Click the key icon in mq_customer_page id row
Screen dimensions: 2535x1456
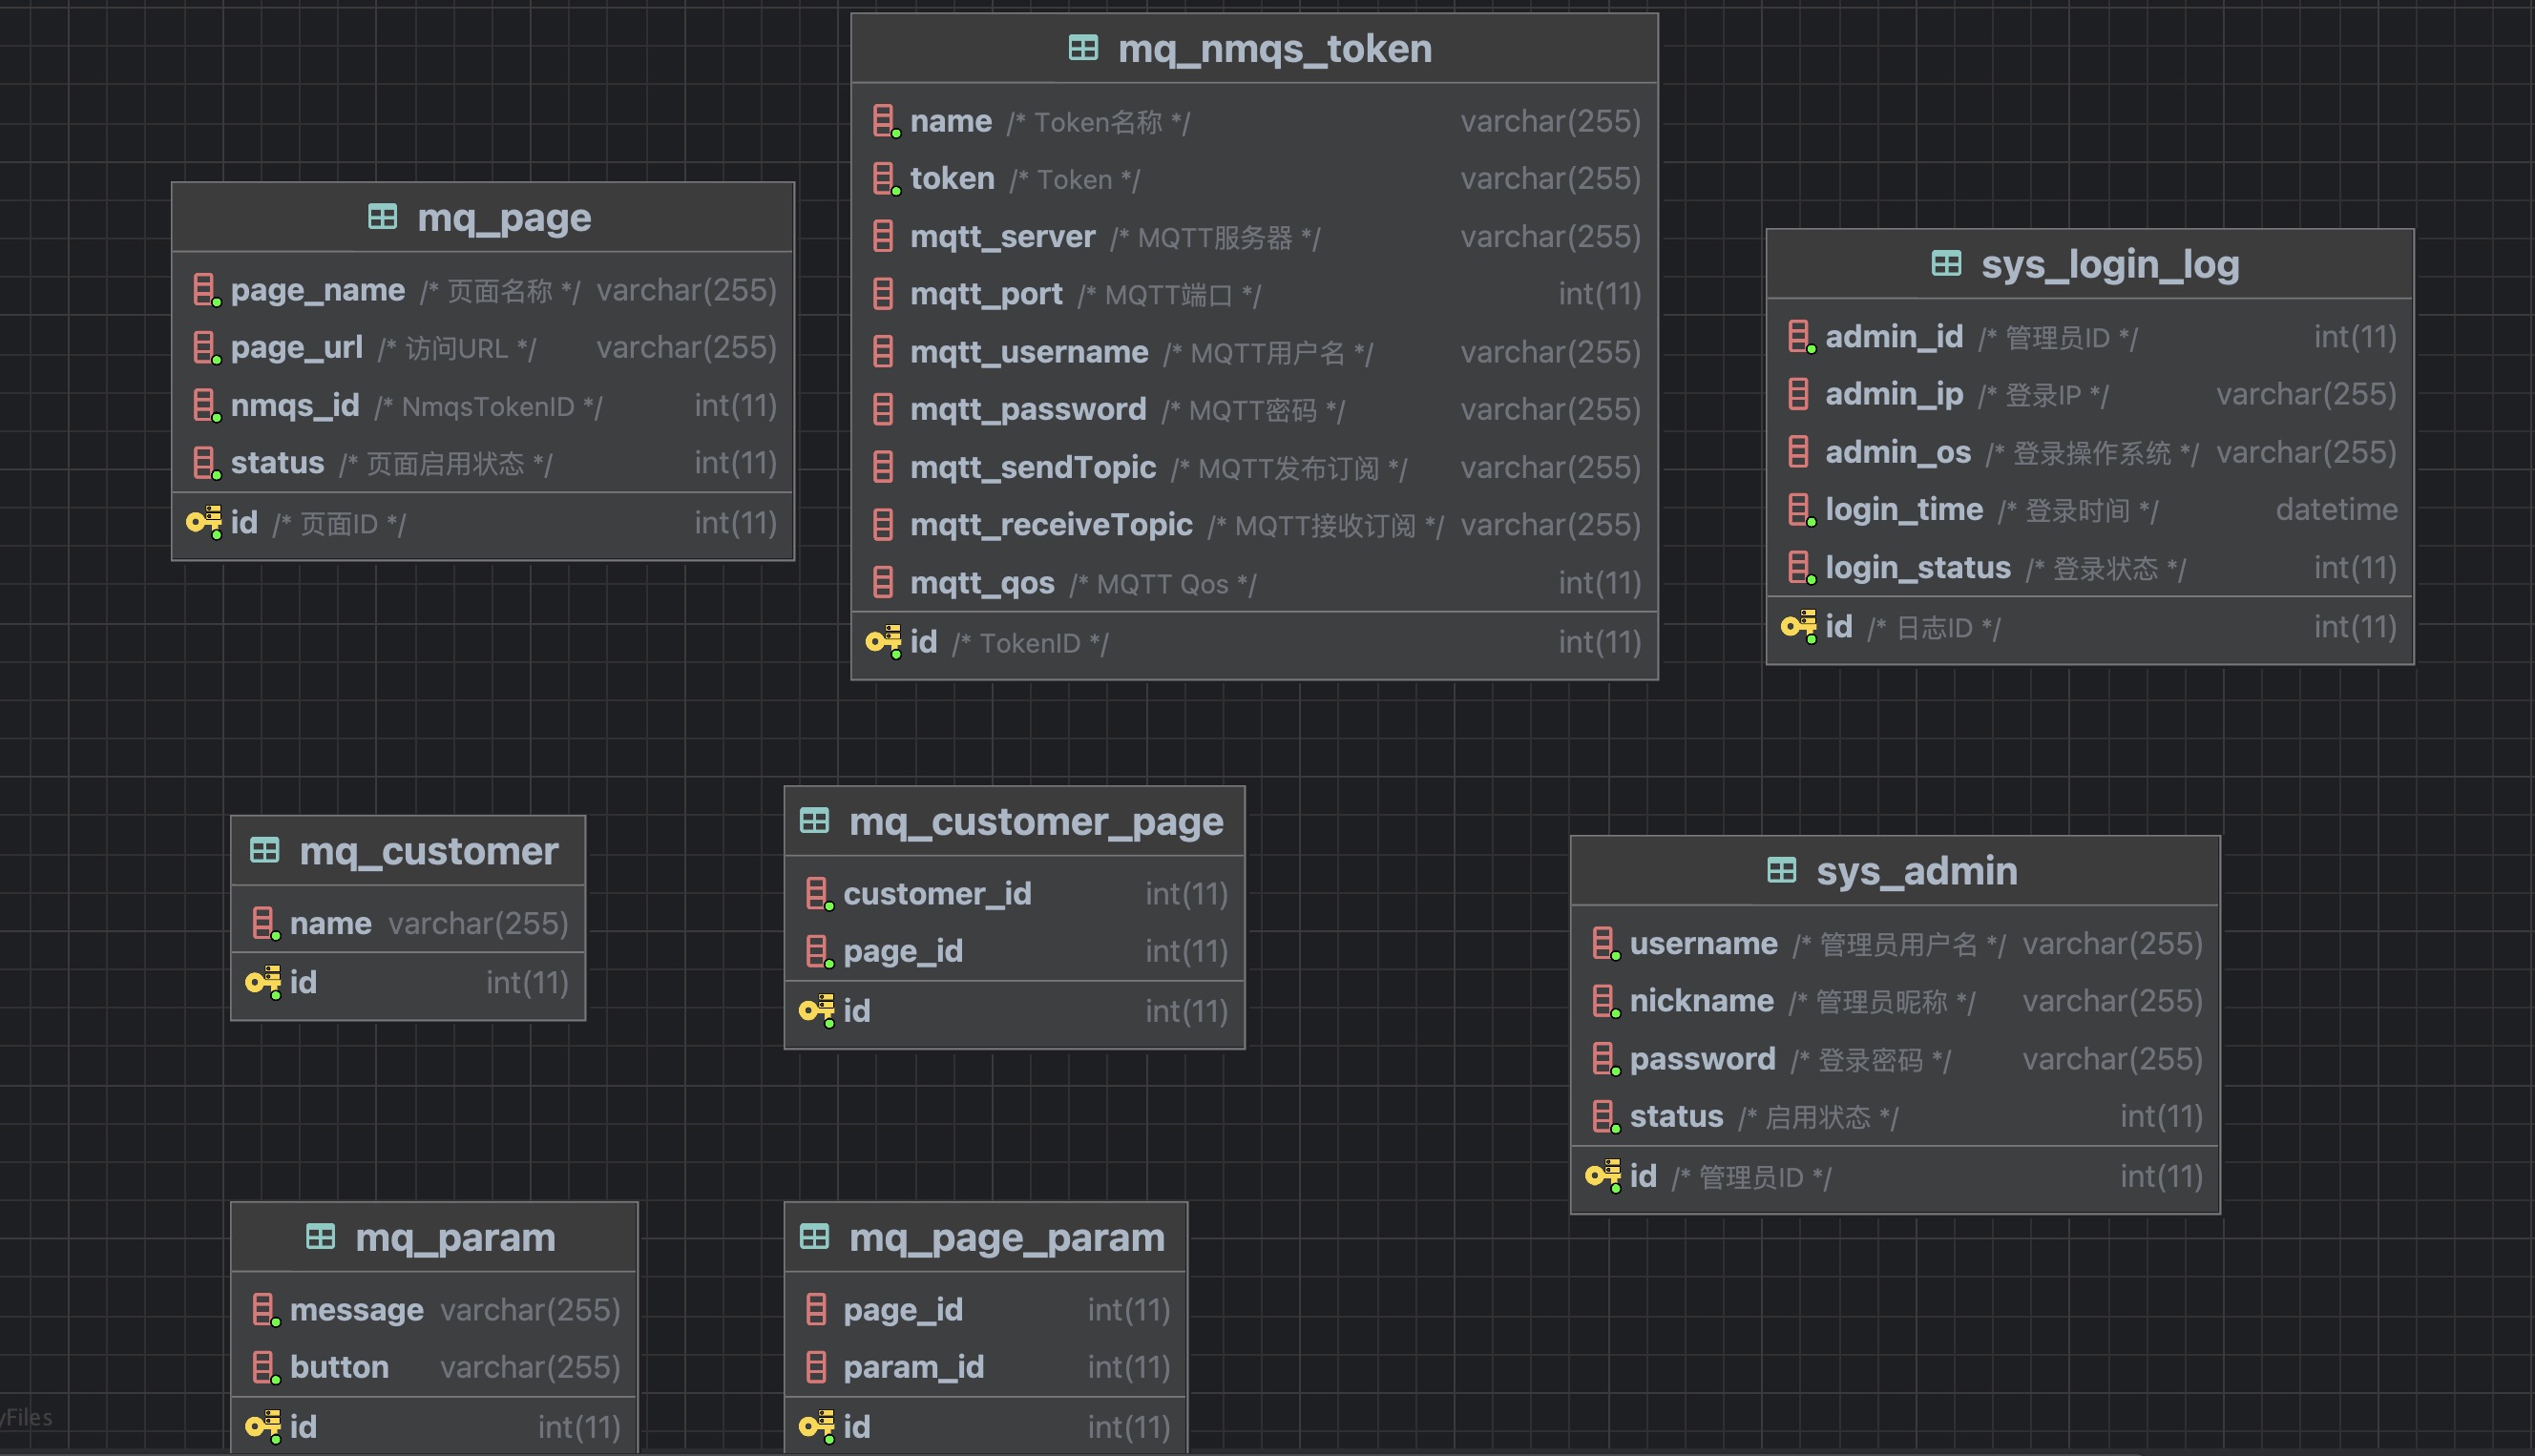click(817, 1011)
